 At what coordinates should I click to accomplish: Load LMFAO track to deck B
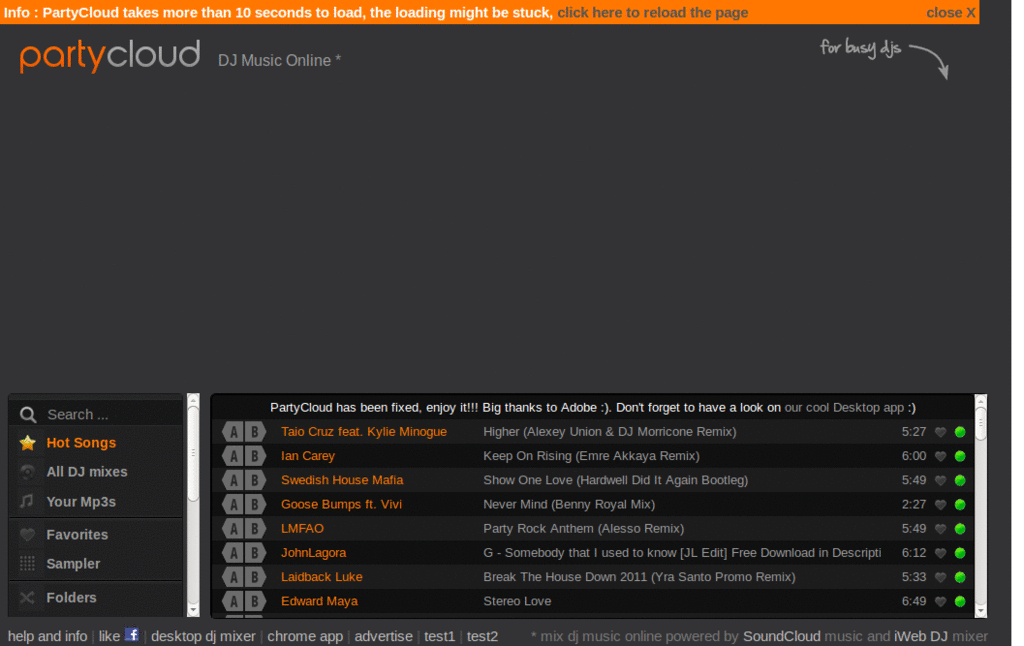[x=255, y=528]
